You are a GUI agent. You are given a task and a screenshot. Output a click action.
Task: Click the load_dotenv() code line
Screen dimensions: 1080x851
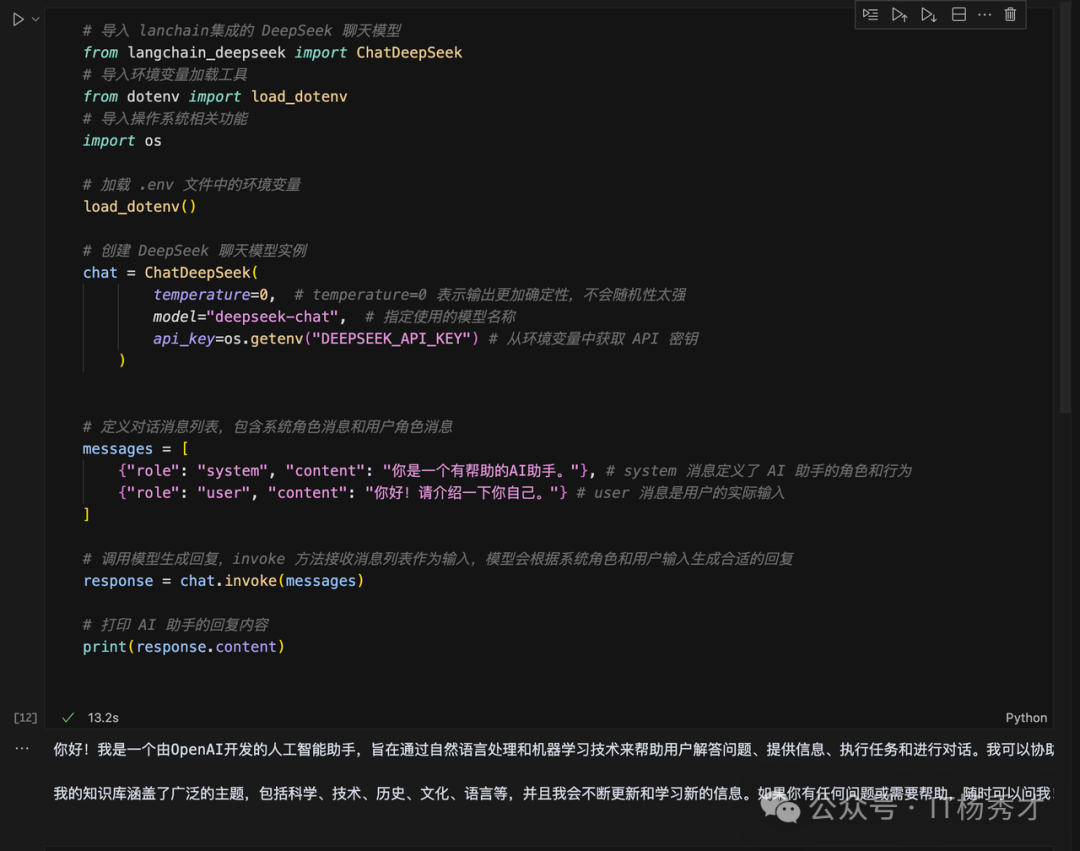tap(139, 206)
